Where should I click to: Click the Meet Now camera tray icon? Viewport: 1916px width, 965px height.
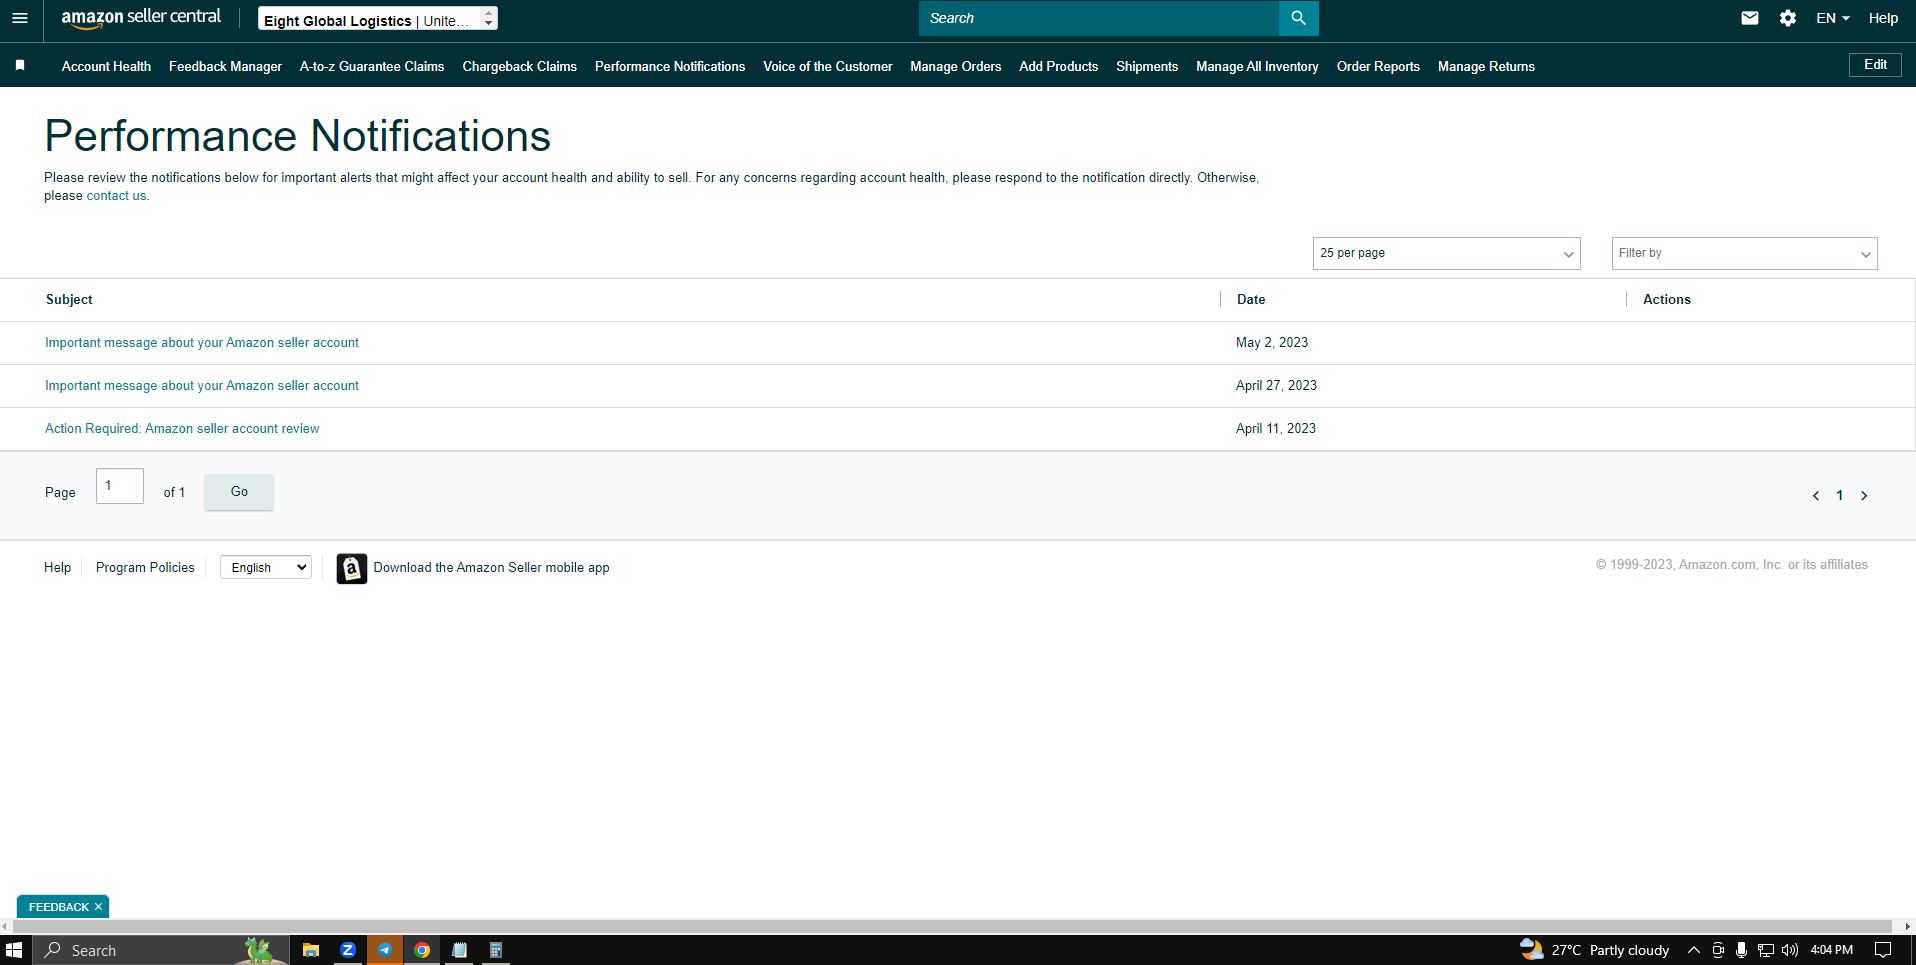(x=1718, y=950)
